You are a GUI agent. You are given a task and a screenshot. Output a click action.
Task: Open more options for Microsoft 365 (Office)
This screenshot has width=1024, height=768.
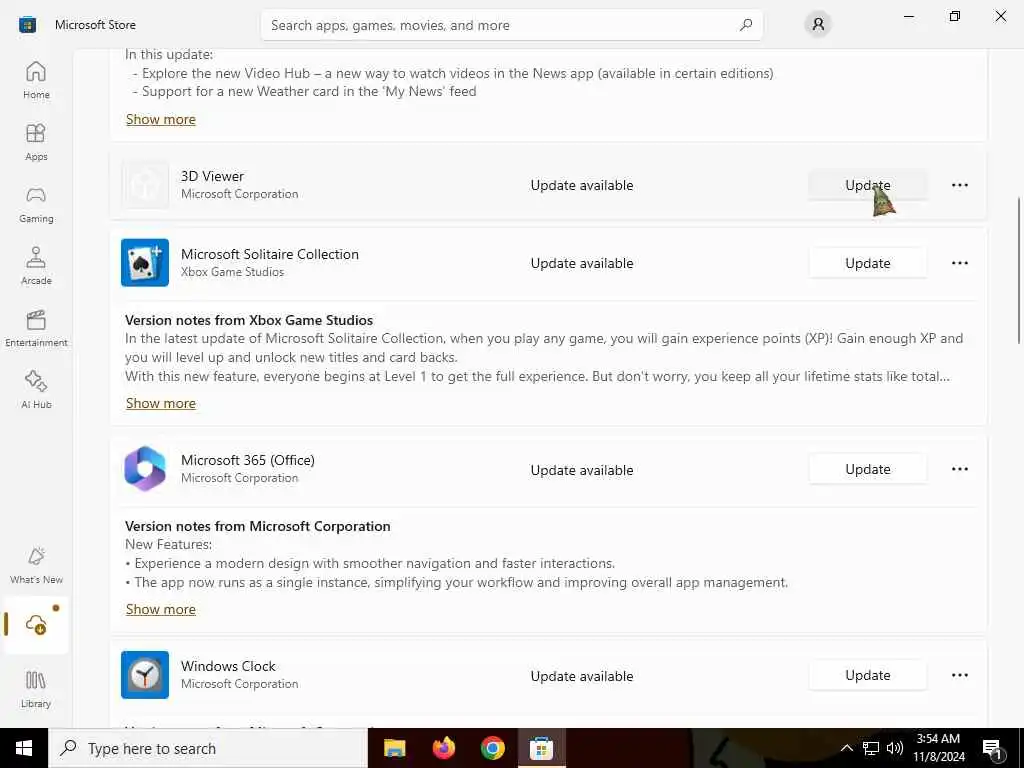coord(959,469)
